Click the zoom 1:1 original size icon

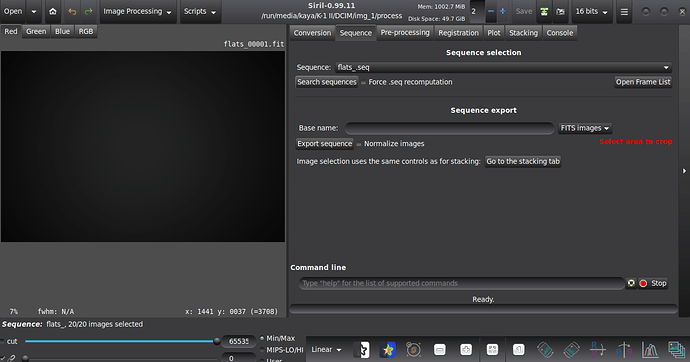tap(519, 350)
